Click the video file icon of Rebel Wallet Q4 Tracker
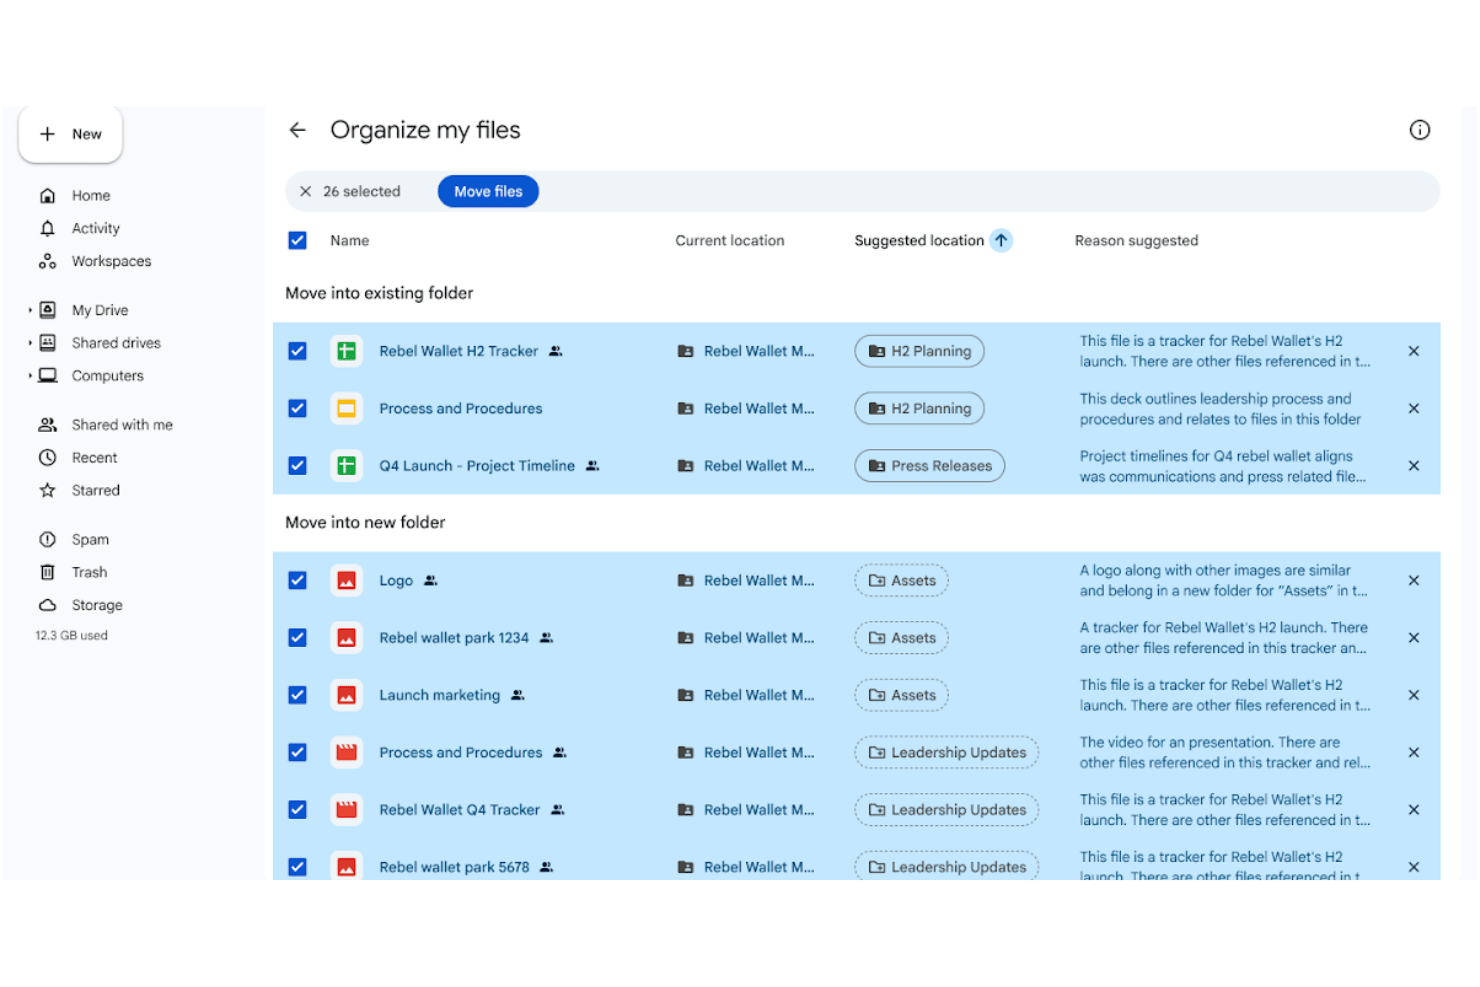Image resolution: width=1480 pixels, height=987 pixels. click(x=346, y=810)
